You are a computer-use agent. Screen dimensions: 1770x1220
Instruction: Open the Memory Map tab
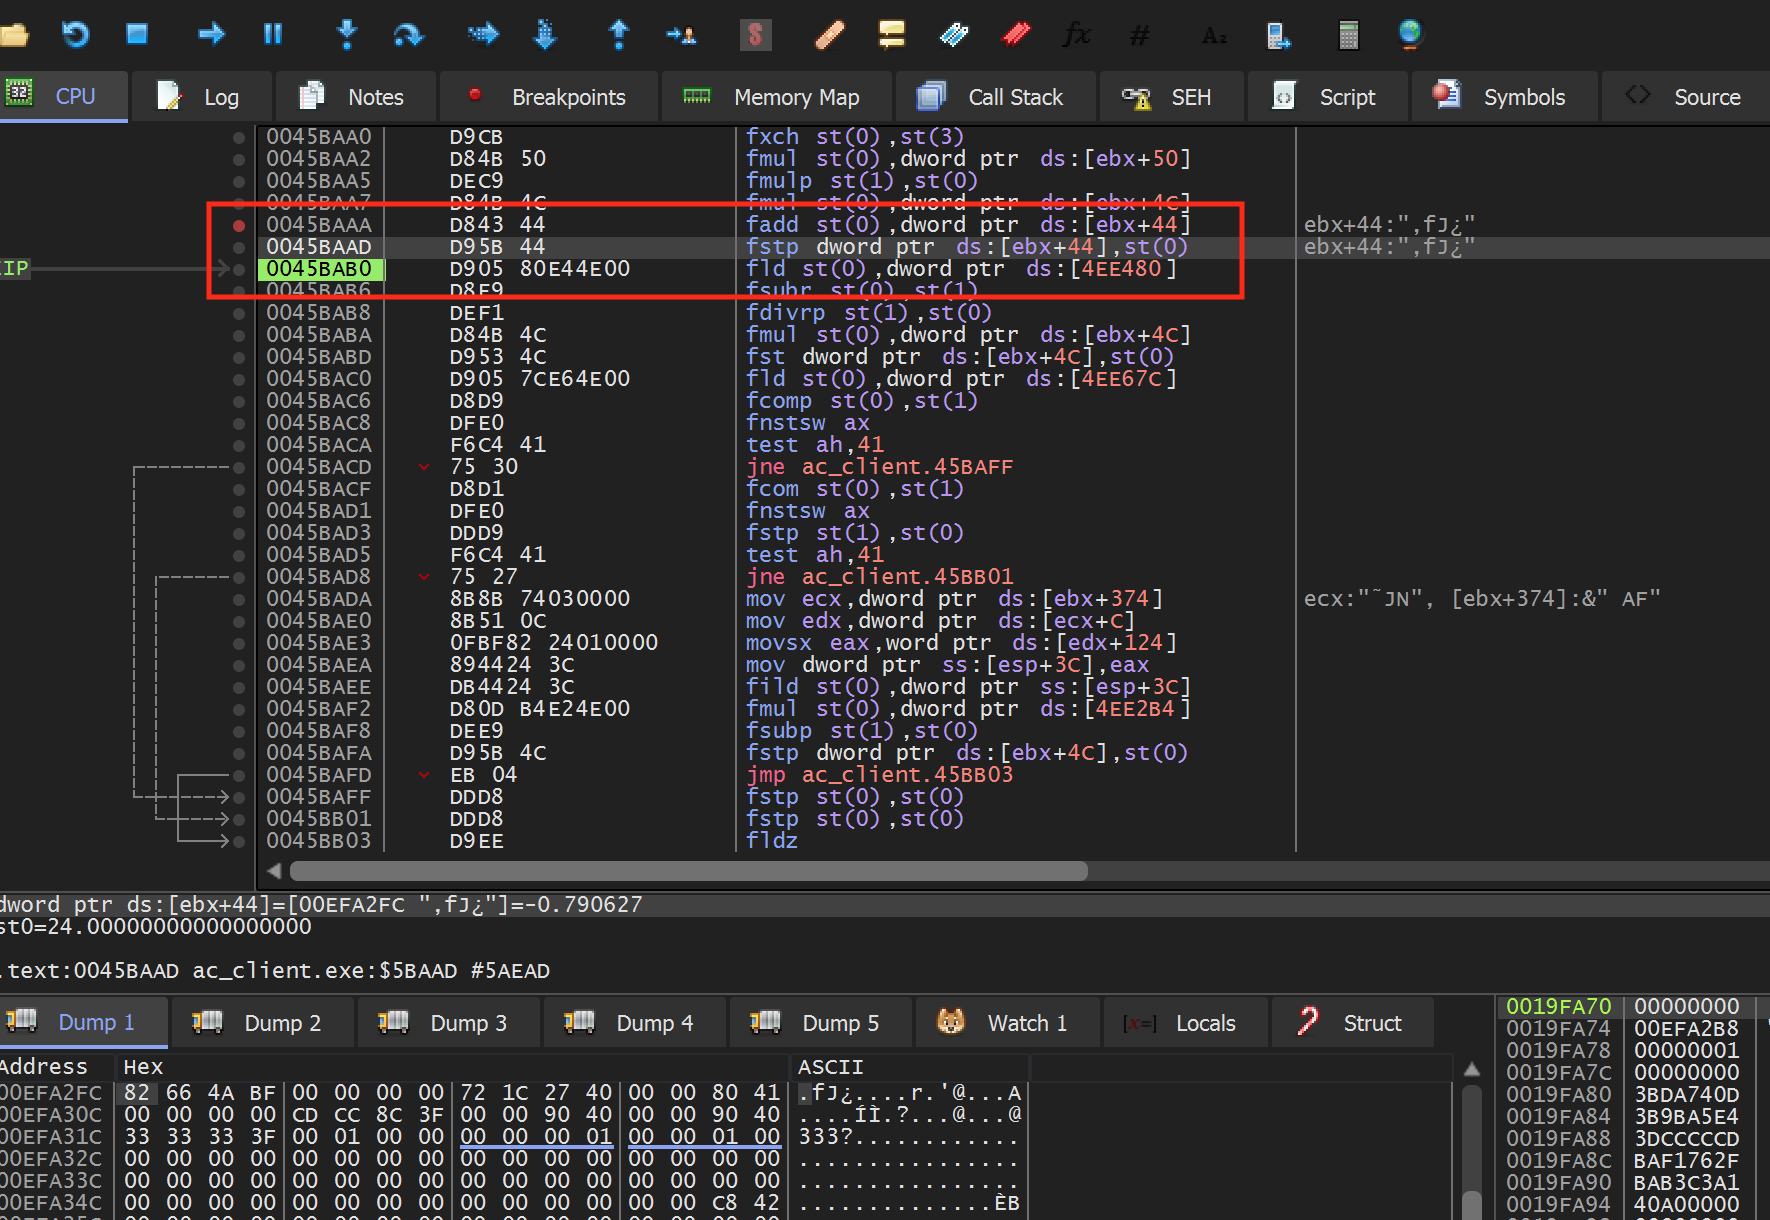click(x=774, y=97)
